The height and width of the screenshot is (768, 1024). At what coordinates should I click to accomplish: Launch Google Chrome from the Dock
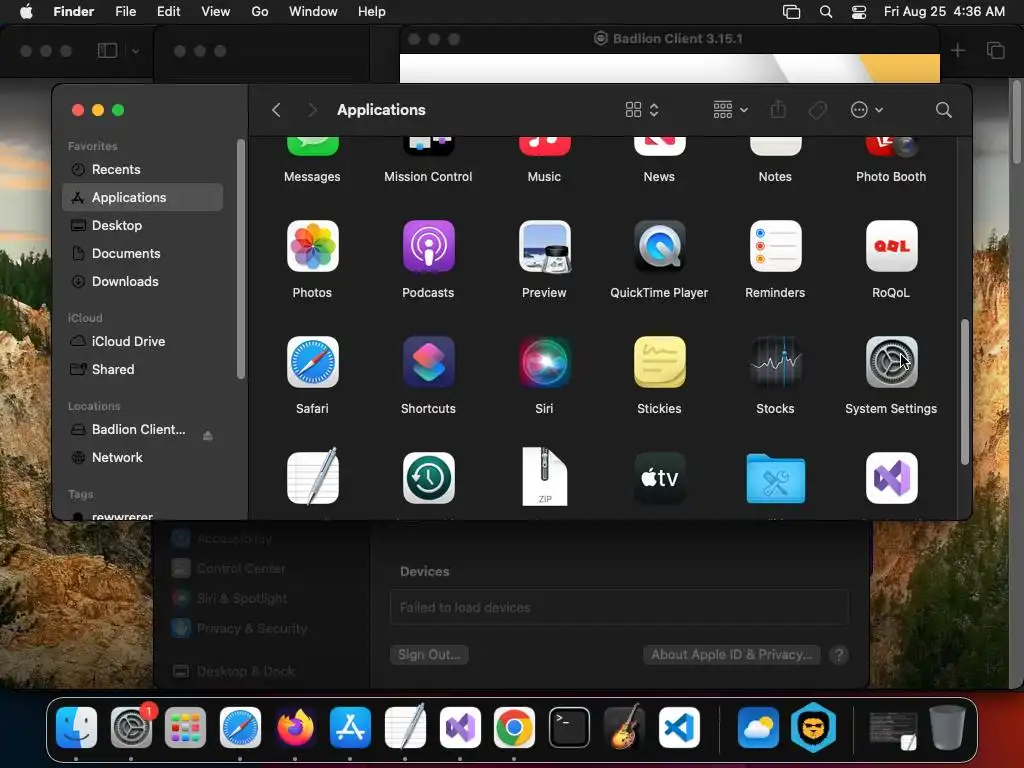[514, 727]
